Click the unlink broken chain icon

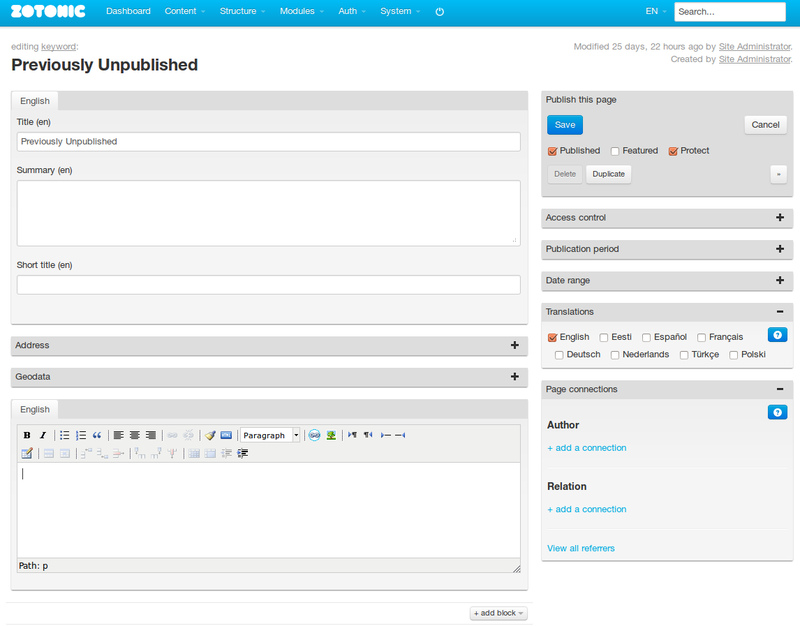(x=189, y=435)
